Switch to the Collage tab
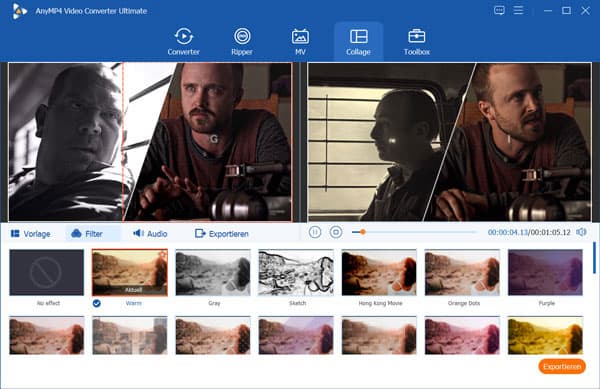Viewport: 600px width, 389px height. (359, 42)
